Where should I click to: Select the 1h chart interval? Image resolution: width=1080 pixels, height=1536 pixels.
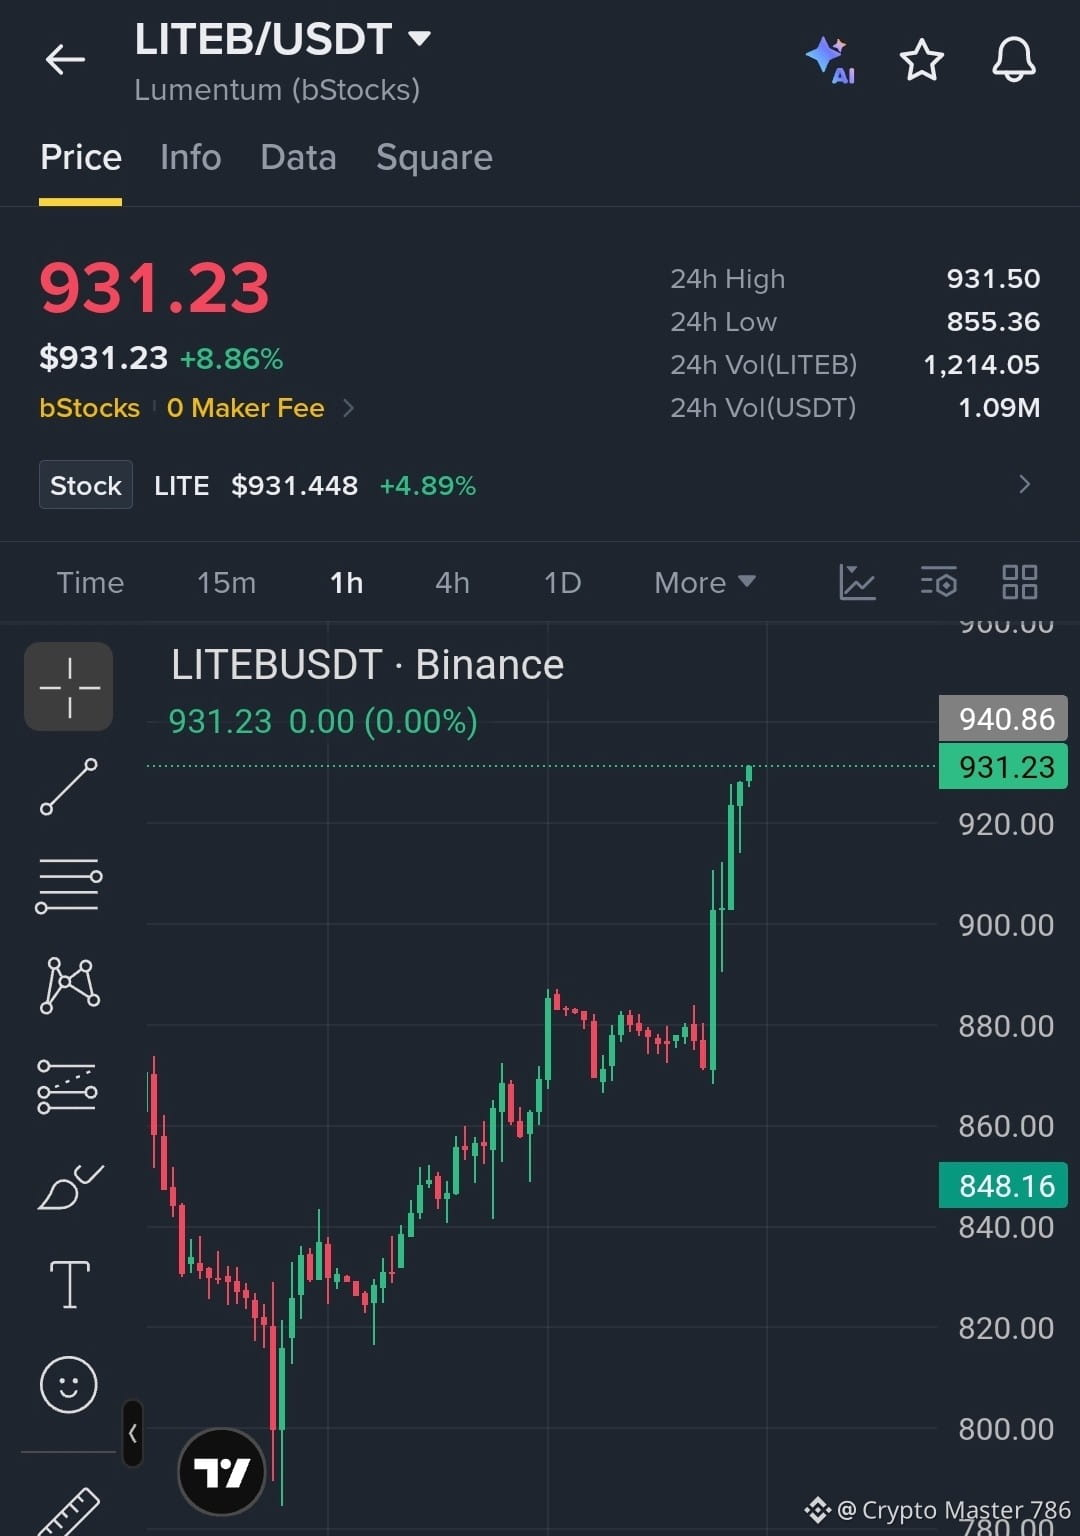point(347,583)
